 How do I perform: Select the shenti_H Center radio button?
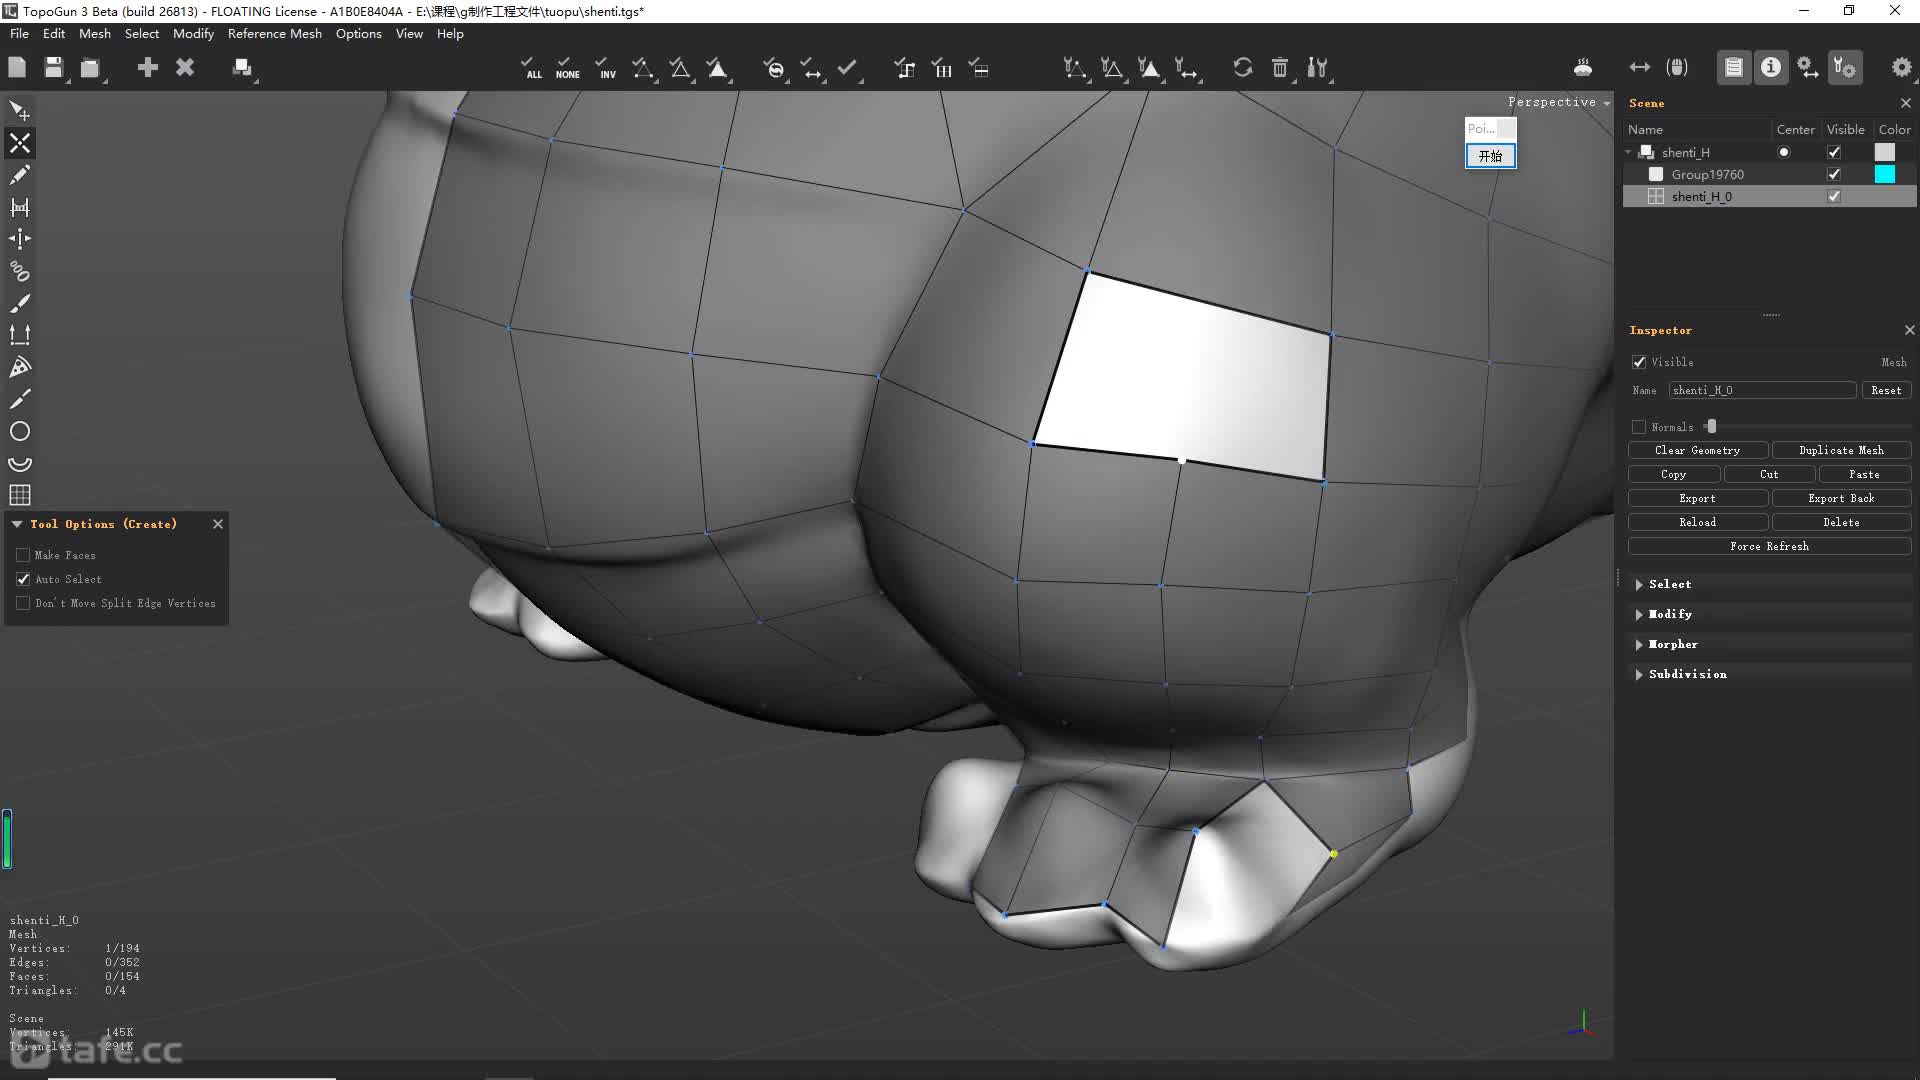(x=1784, y=152)
